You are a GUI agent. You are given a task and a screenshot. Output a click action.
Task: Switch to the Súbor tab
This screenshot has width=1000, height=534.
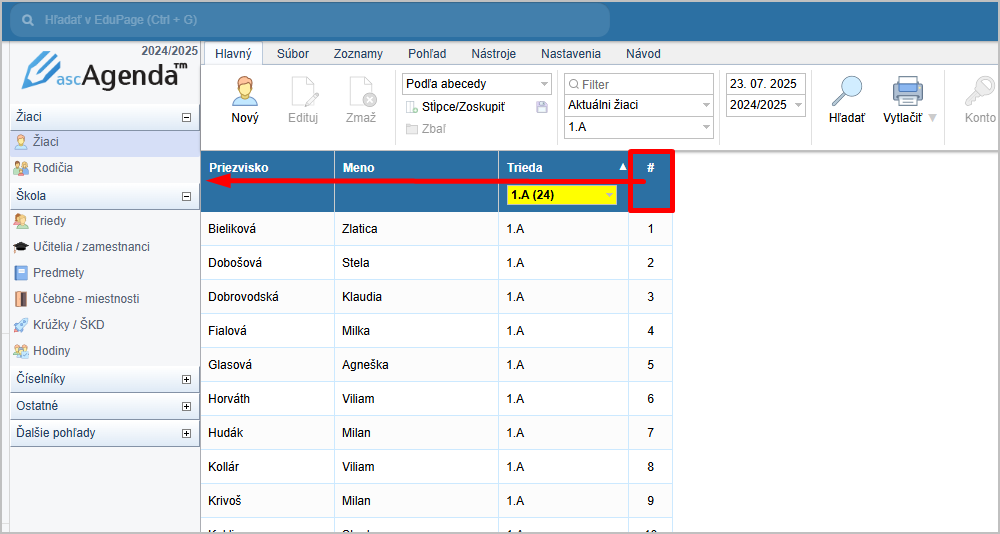(x=293, y=54)
